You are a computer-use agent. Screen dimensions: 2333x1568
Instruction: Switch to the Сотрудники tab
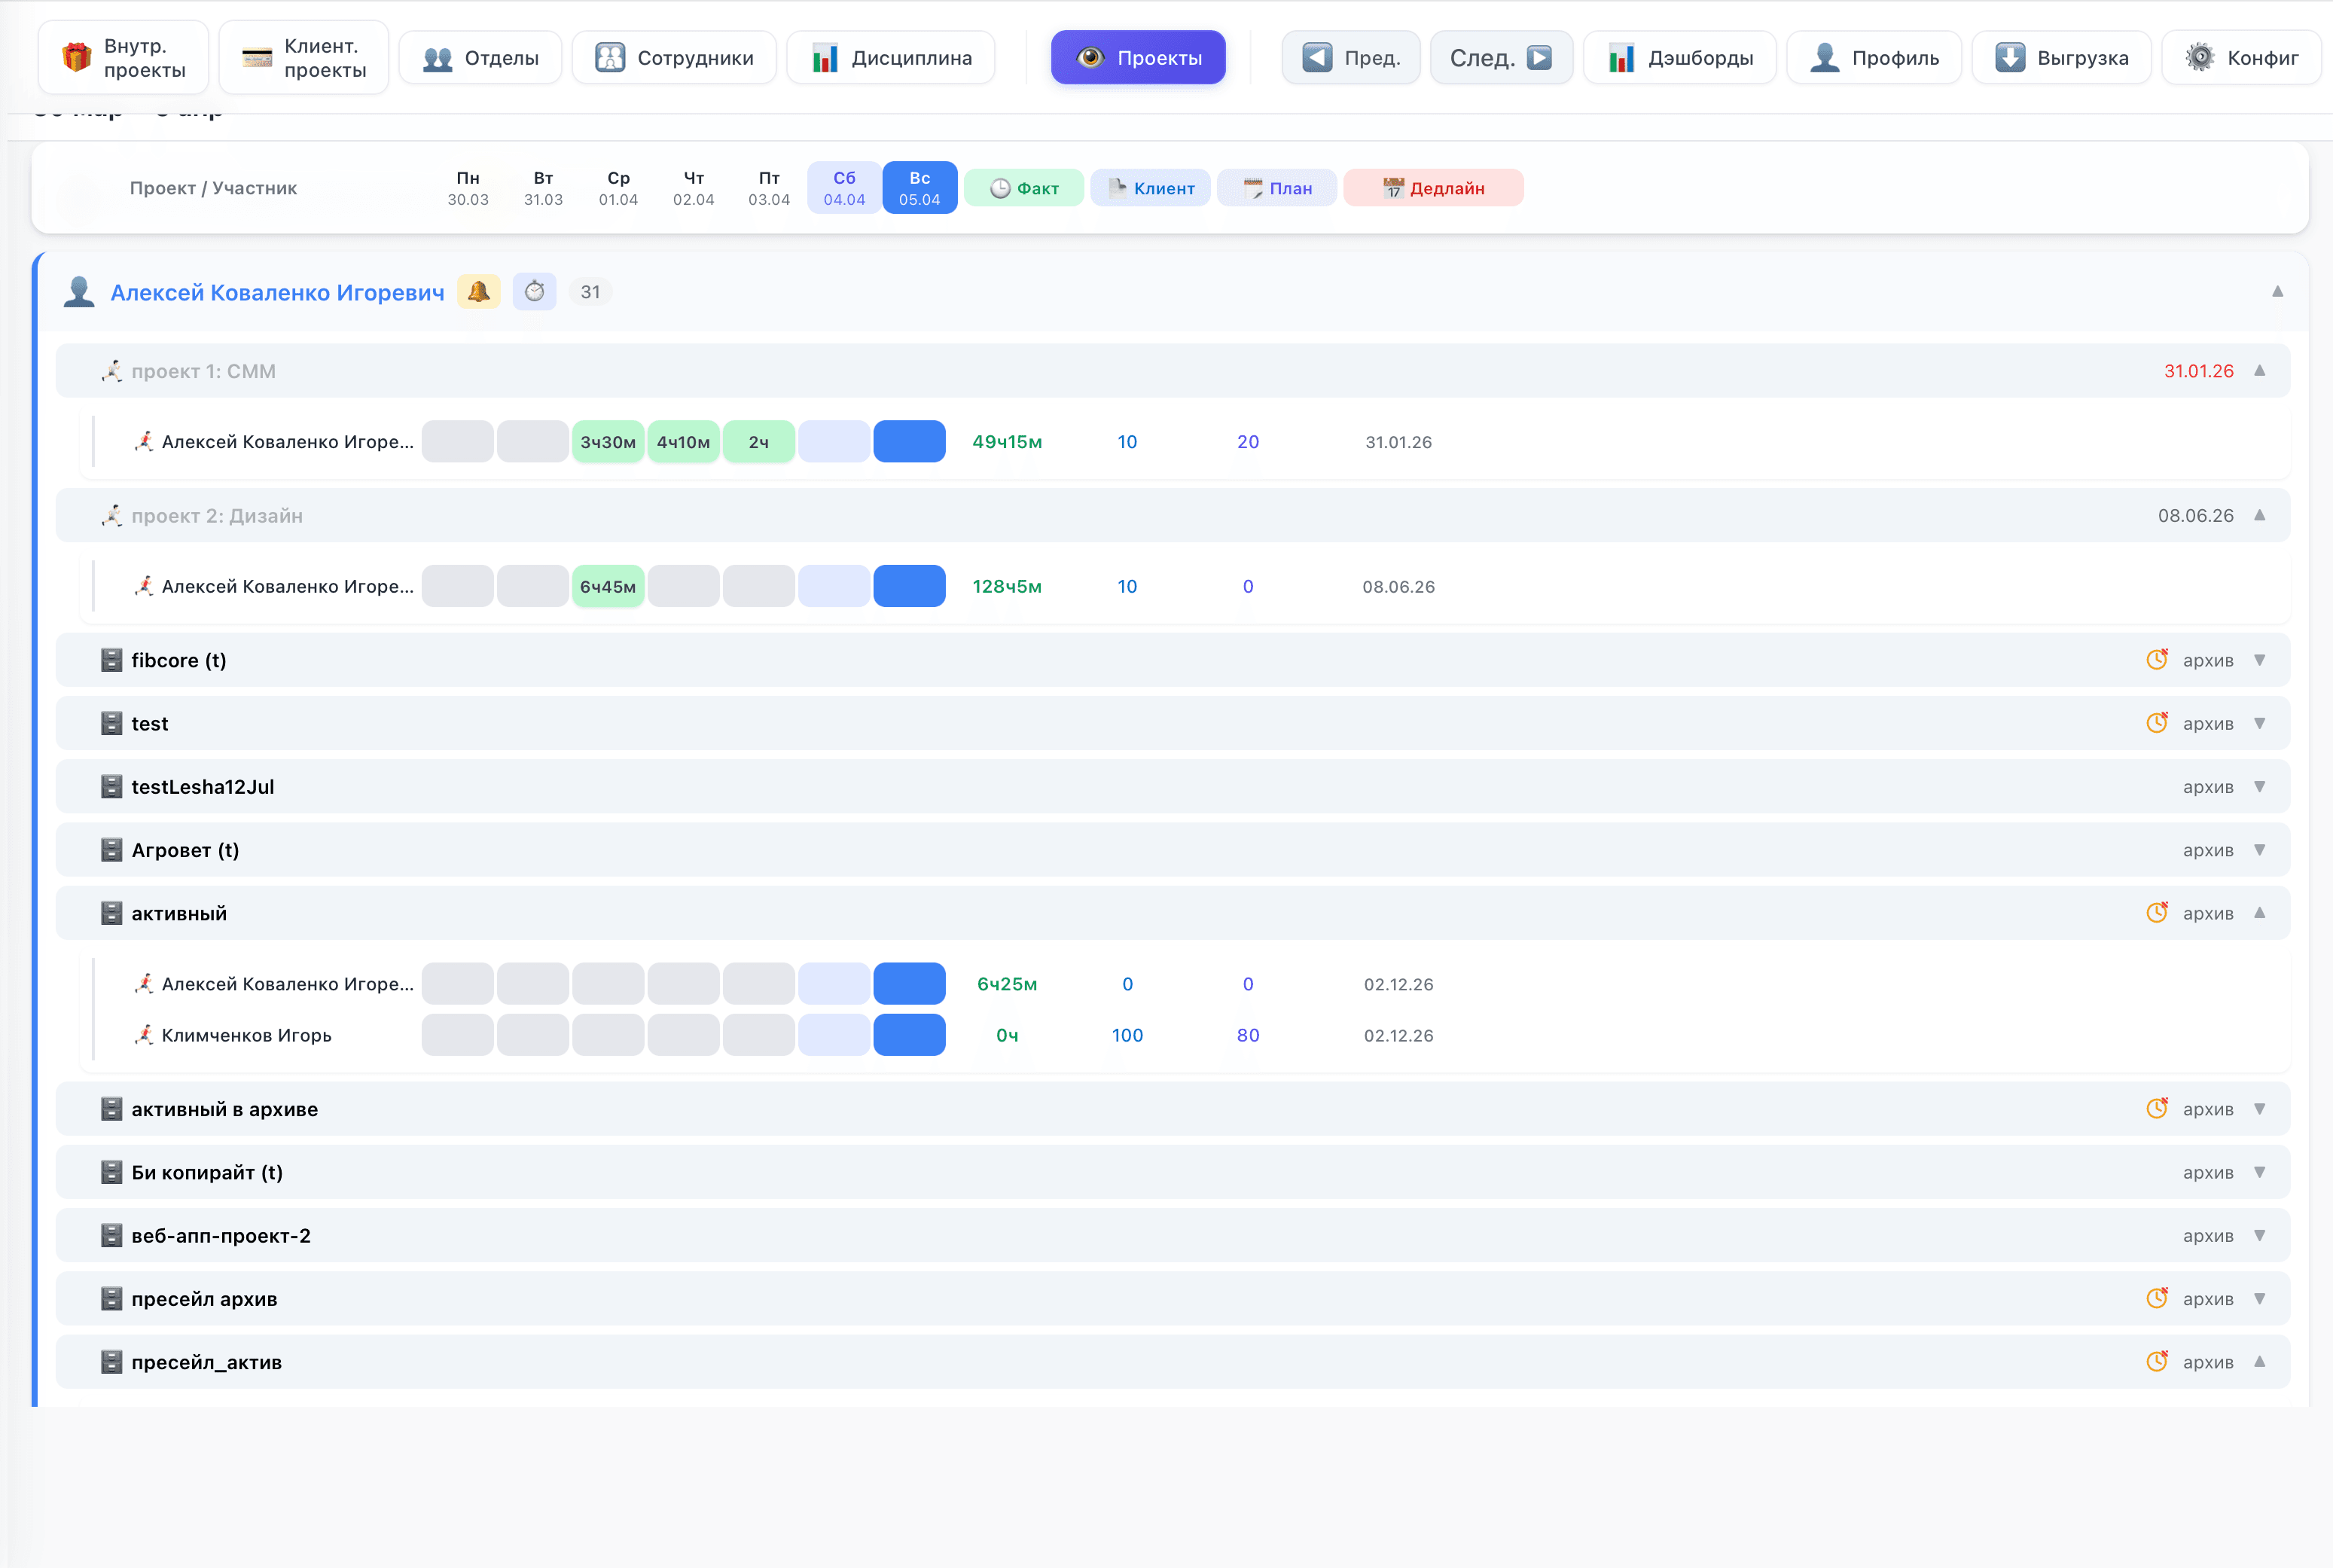pos(674,58)
